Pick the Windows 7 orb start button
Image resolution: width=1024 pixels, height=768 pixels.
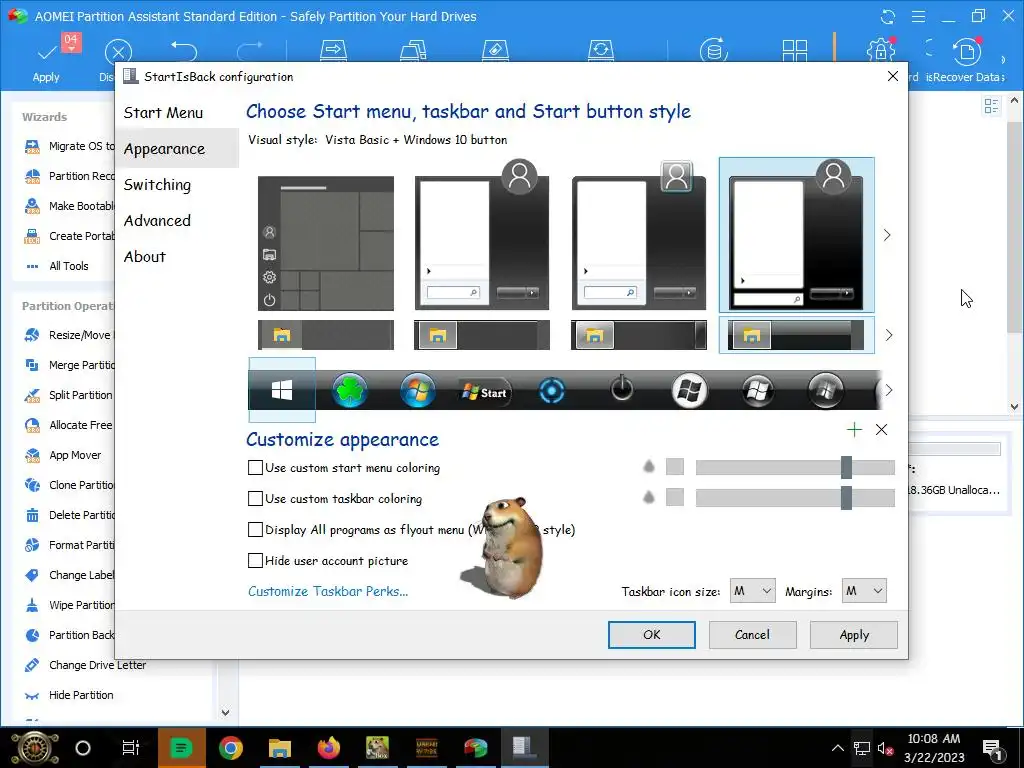click(417, 391)
